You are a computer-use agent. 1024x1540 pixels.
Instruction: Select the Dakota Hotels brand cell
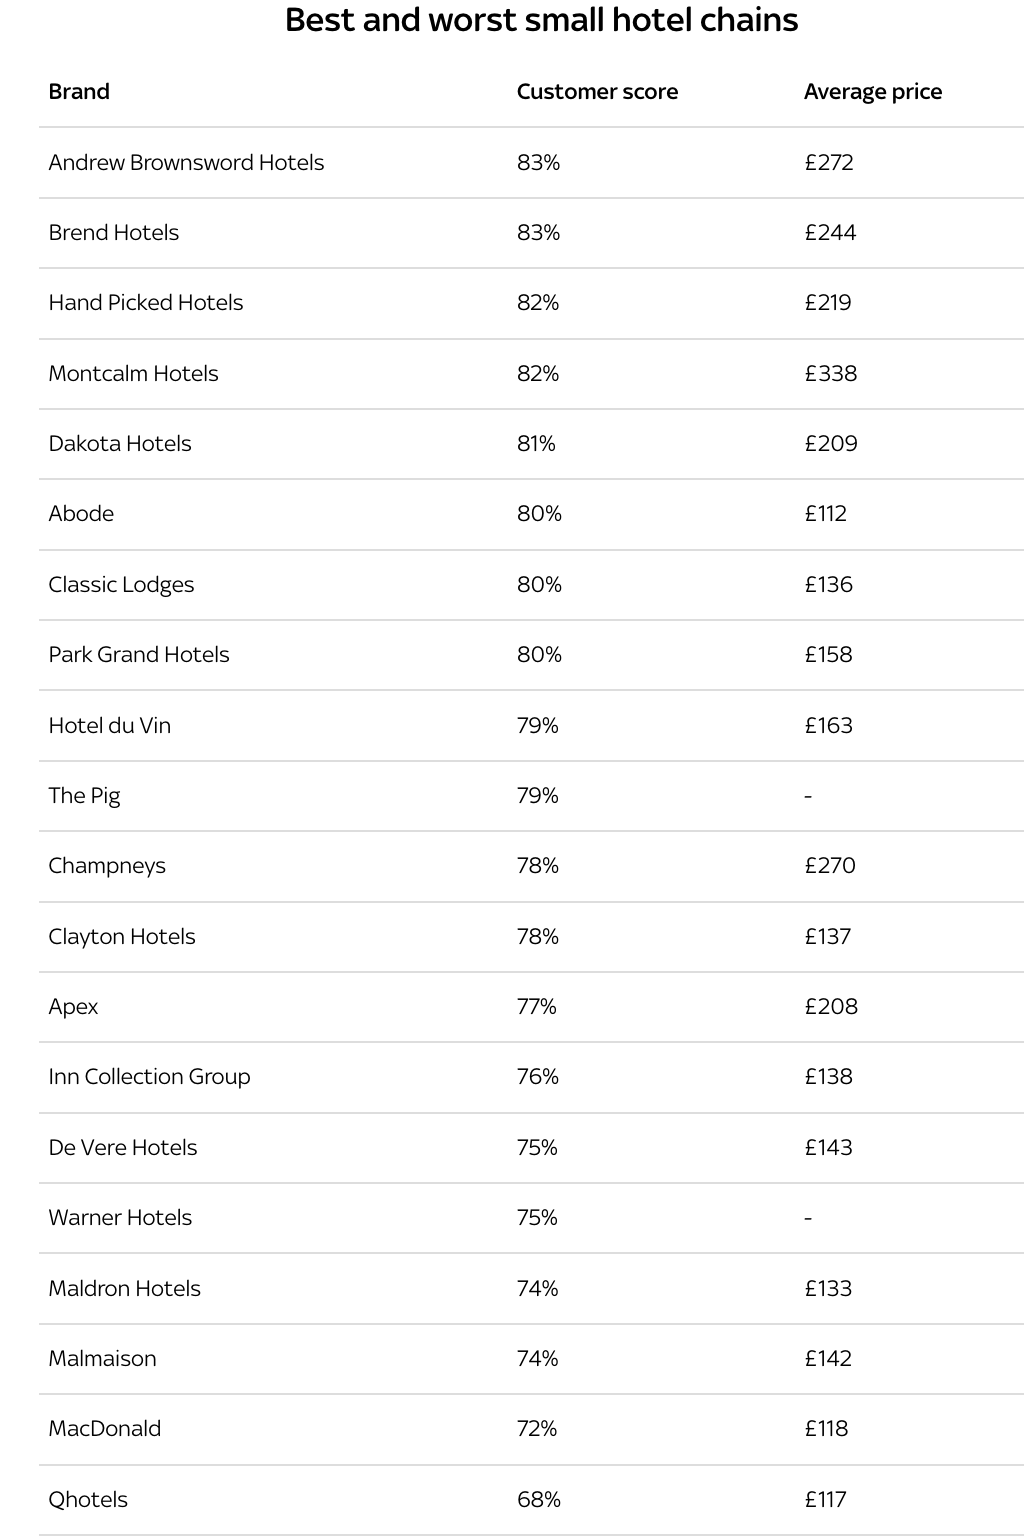pos(119,444)
